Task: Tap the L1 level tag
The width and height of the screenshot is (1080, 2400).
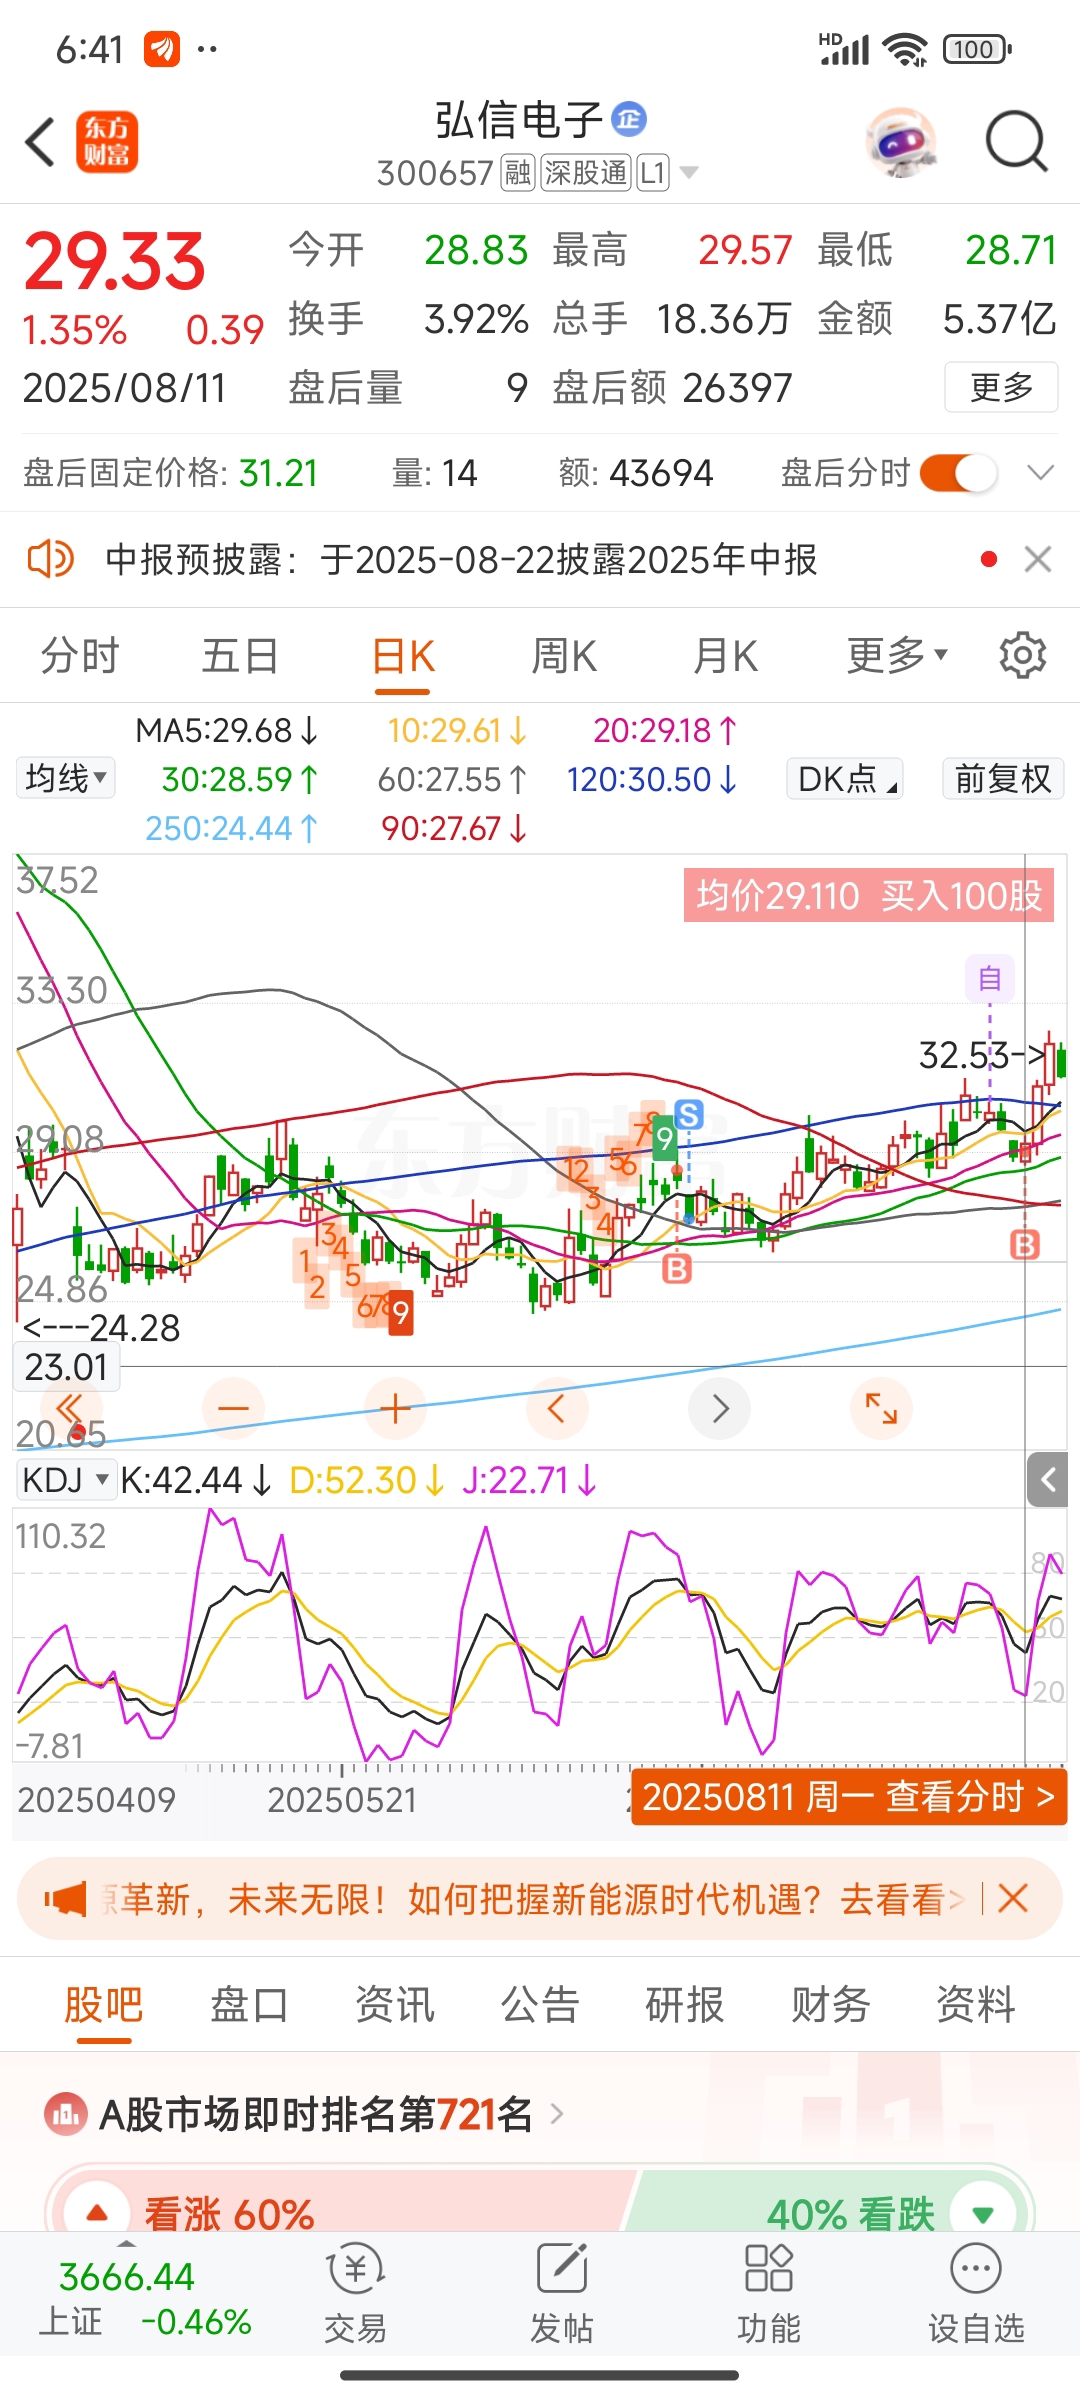Action: [653, 173]
